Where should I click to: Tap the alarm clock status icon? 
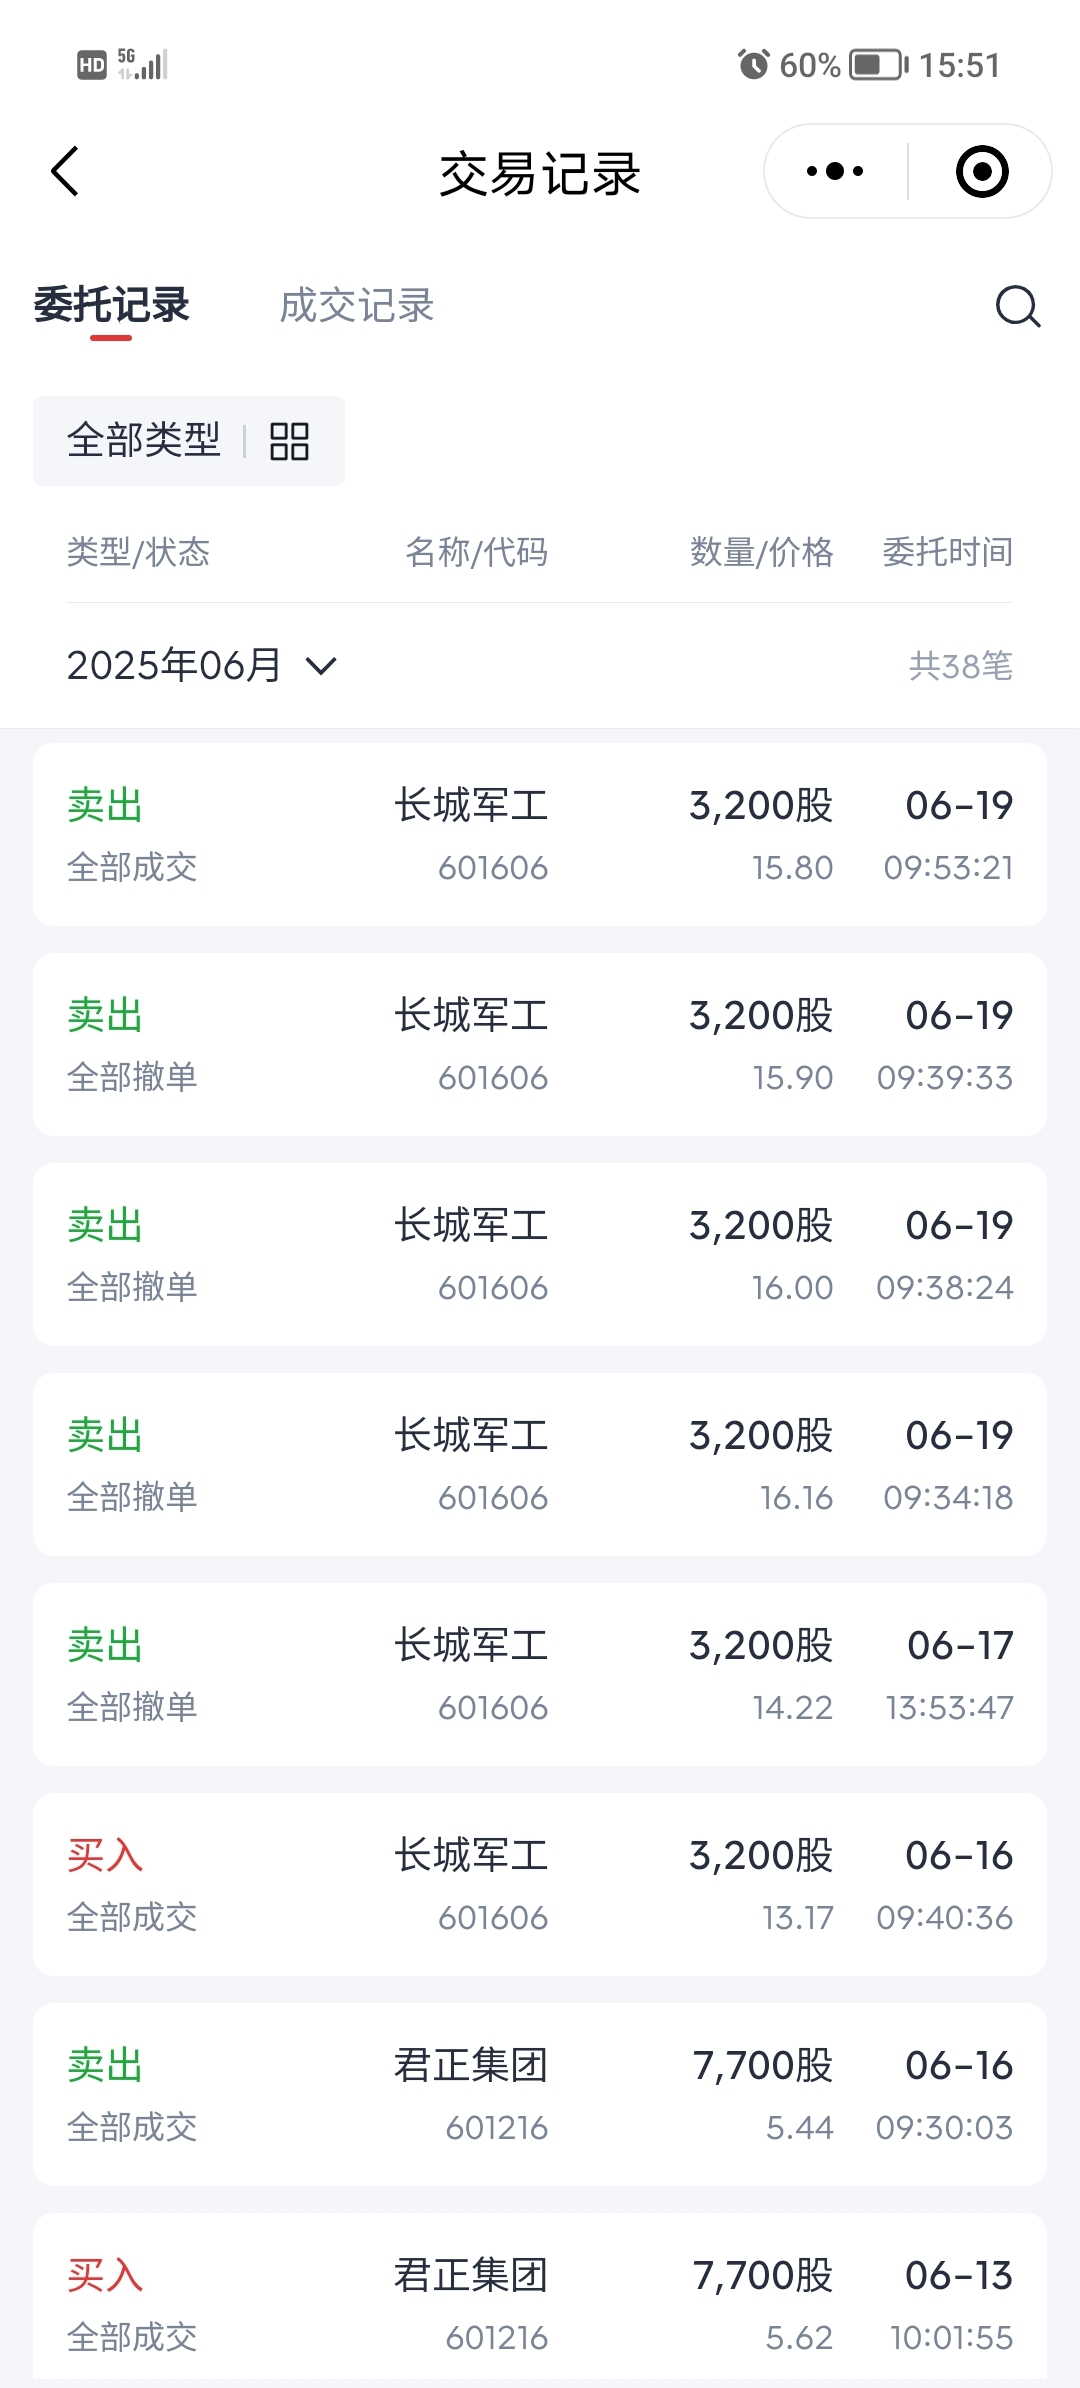tap(753, 65)
